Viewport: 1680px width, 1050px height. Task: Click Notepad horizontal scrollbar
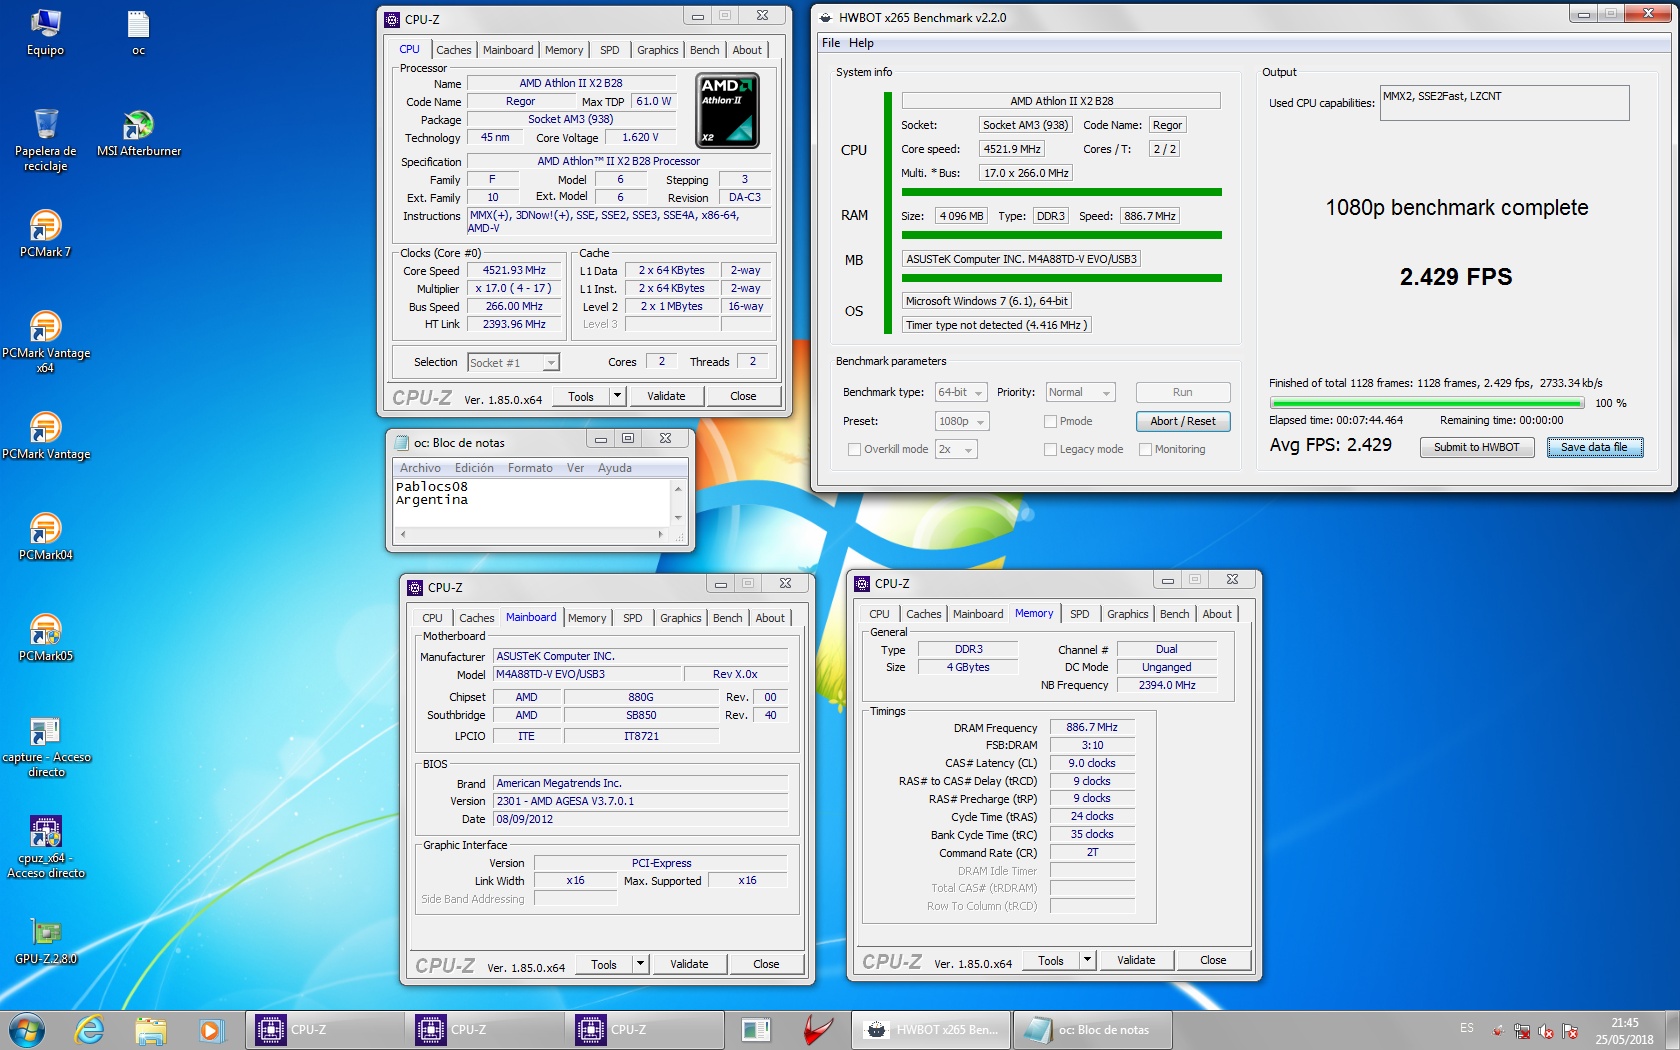point(532,535)
